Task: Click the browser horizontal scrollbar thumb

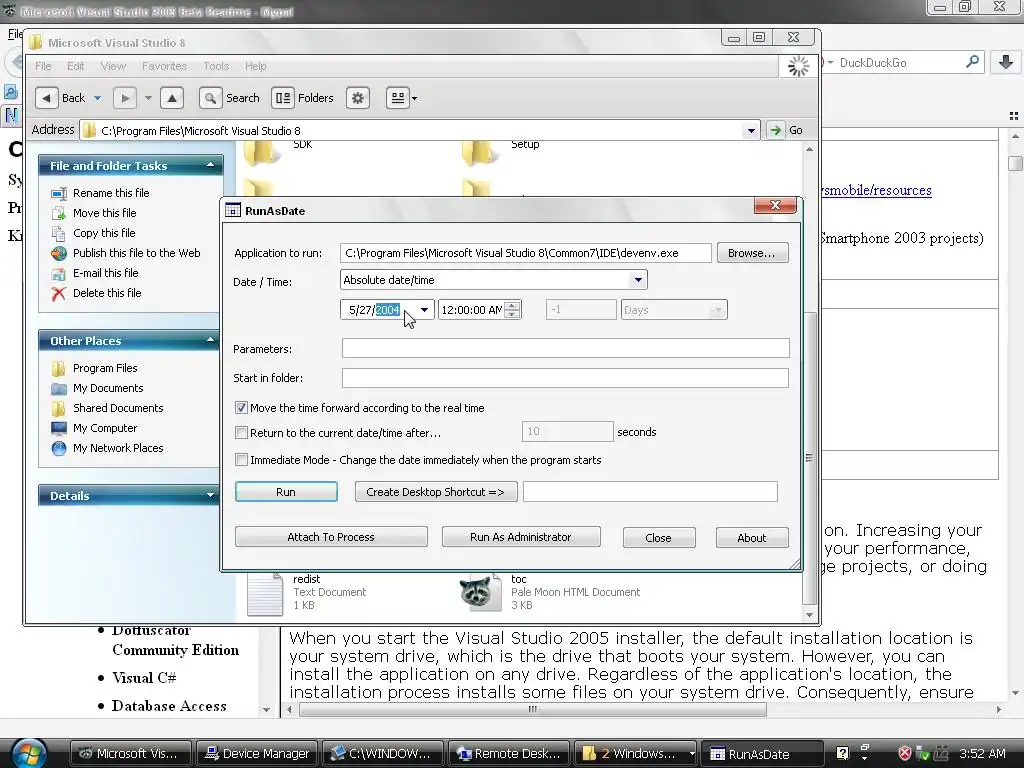Action: (533, 709)
